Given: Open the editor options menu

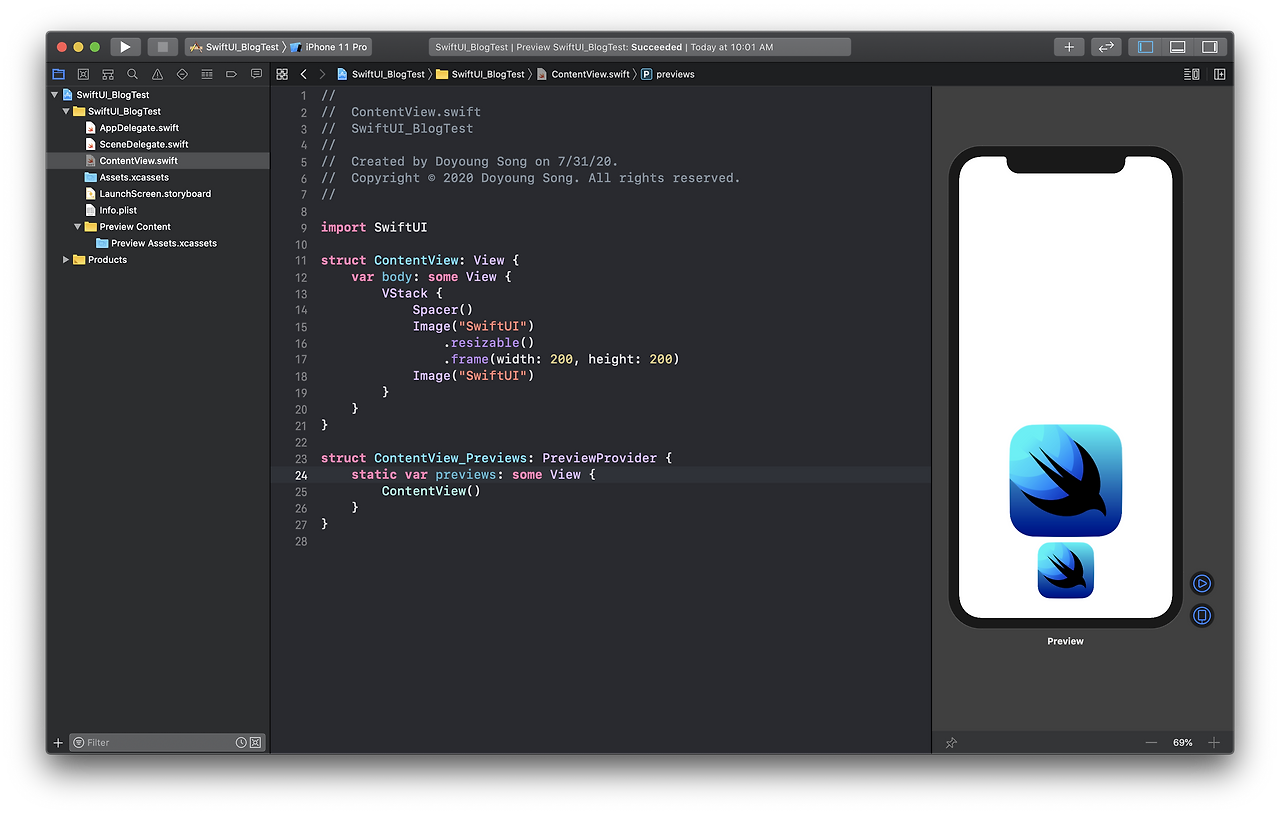Looking at the screenshot, I should click(1191, 74).
